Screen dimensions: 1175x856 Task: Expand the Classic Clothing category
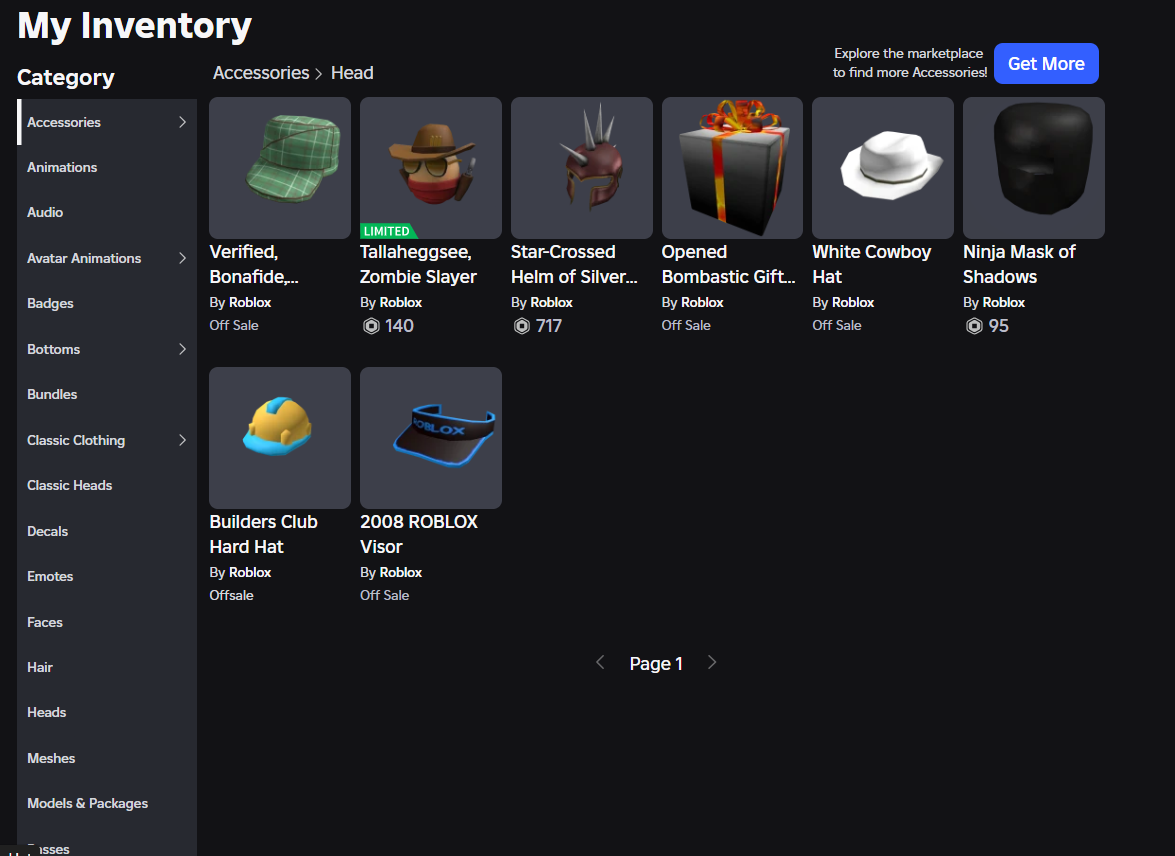point(182,440)
